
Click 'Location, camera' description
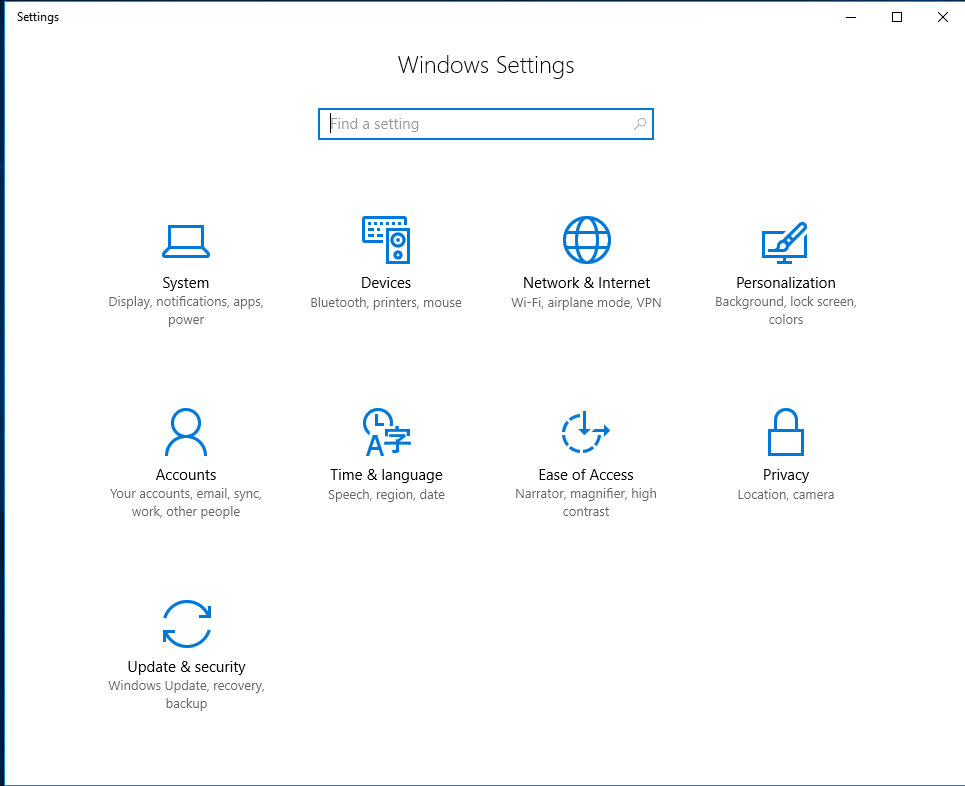[x=786, y=495]
